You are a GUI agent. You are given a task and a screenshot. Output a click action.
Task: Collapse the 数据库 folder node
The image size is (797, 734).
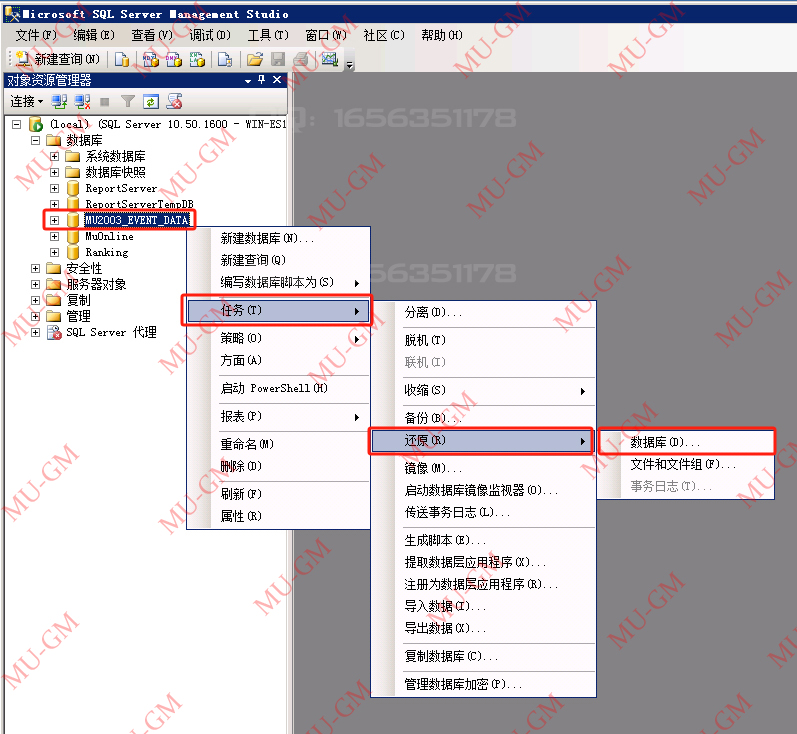pos(35,140)
